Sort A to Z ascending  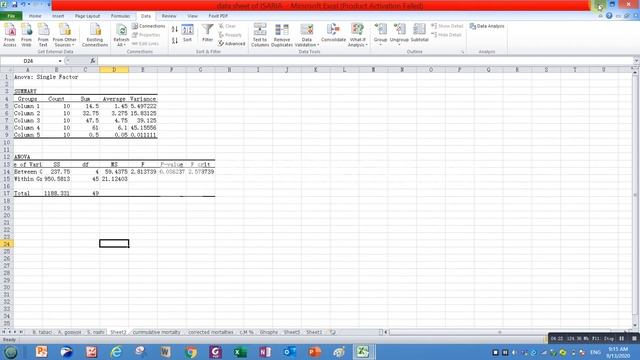click(x=175, y=29)
